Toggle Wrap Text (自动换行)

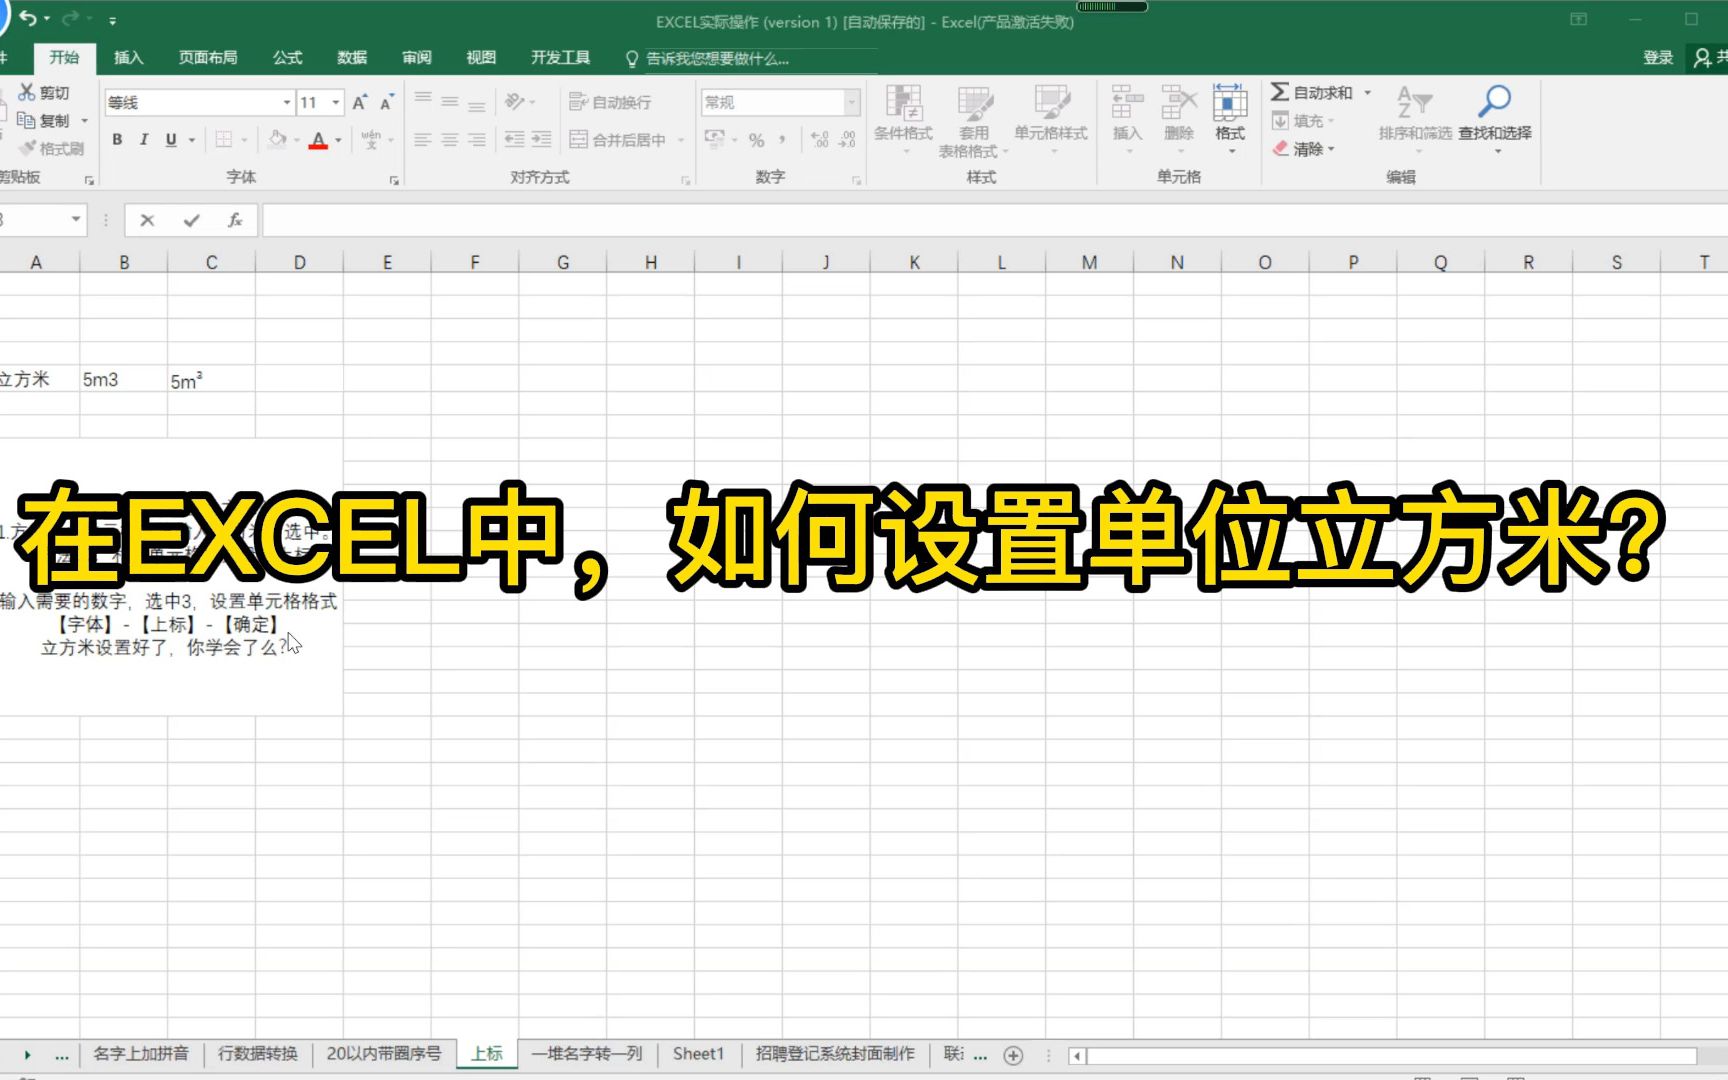point(610,102)
